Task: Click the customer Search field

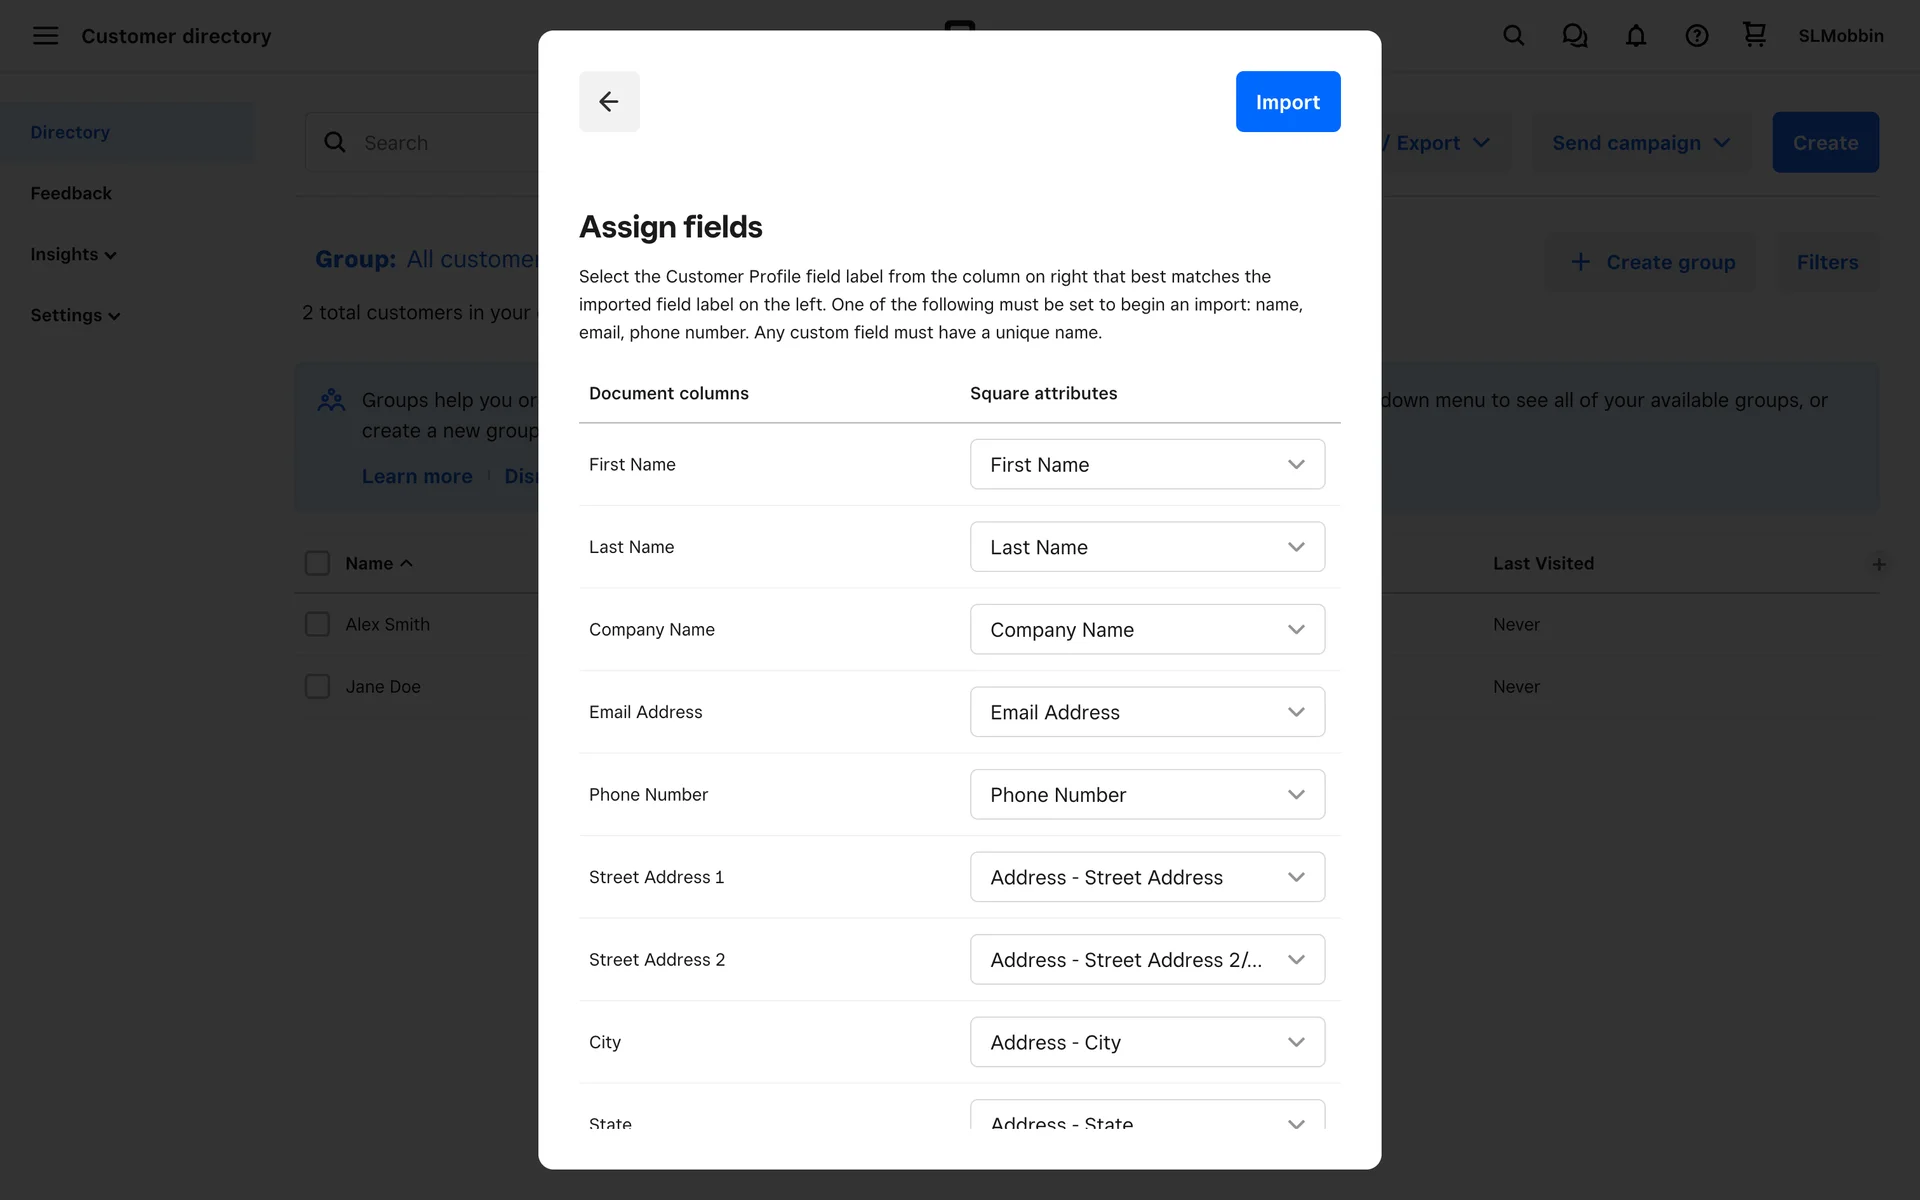Action: [x=440, y=143]
